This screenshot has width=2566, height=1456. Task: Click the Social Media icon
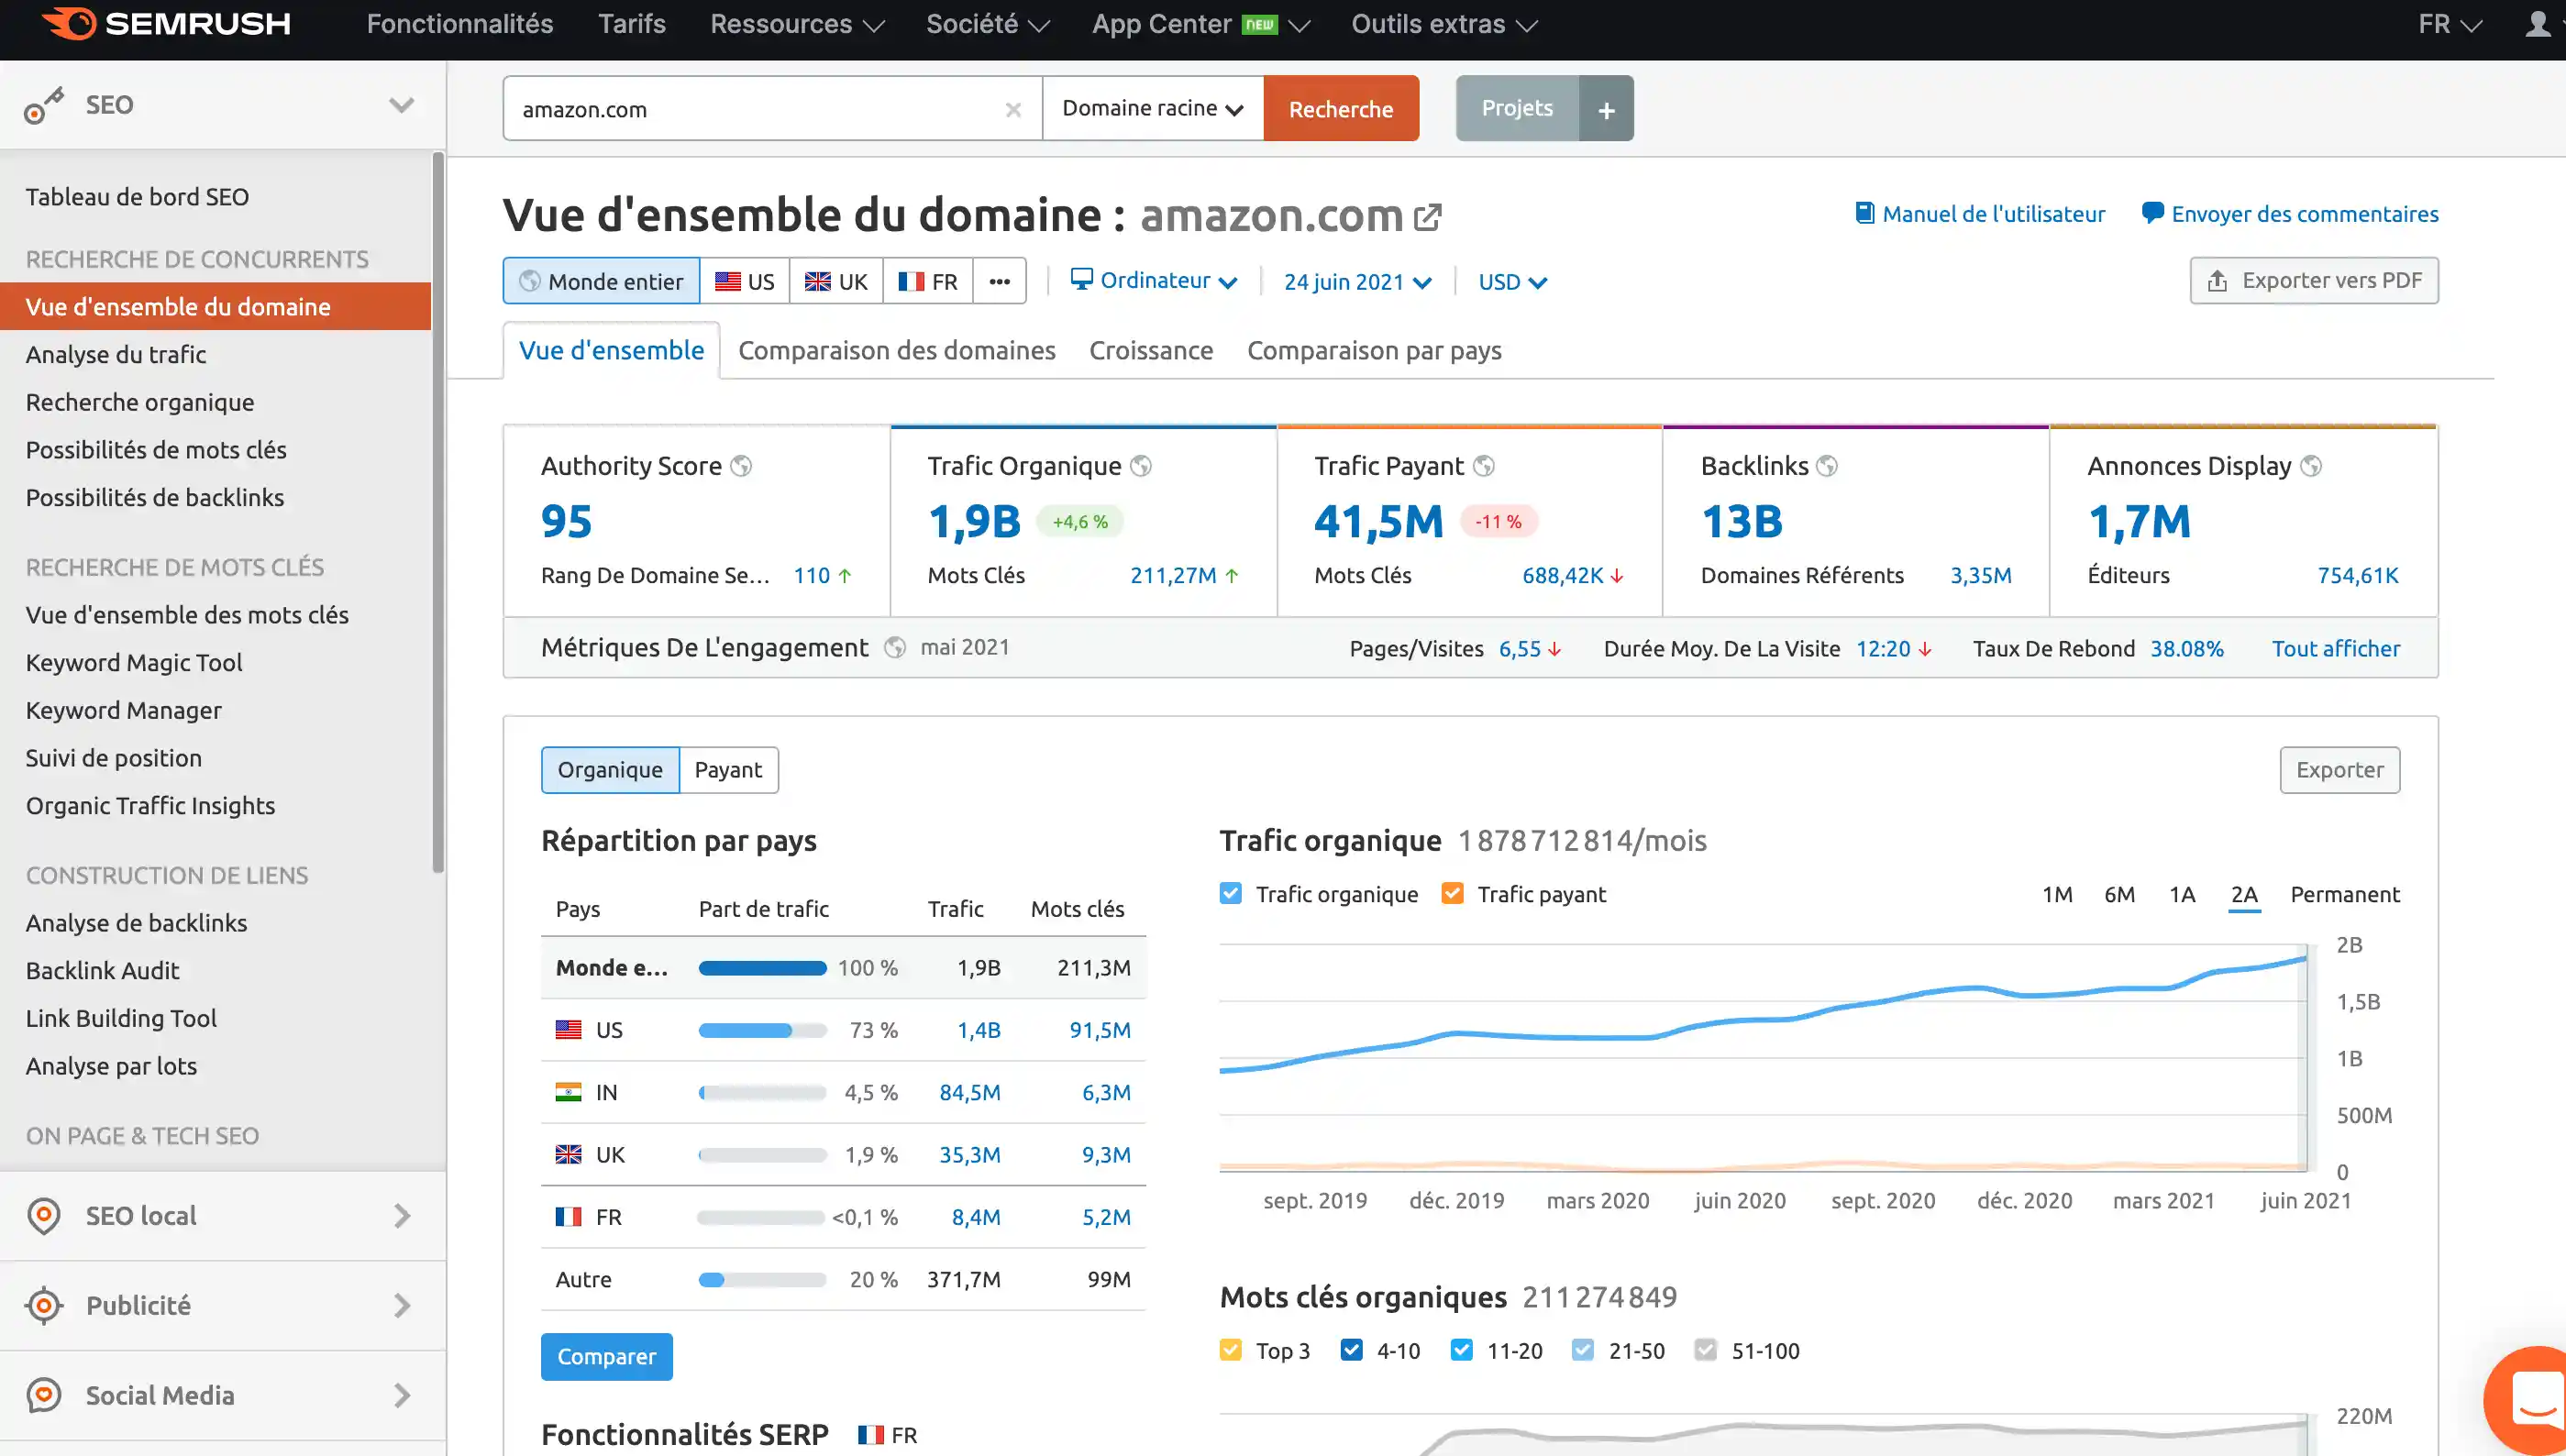tap(44, 1396)
